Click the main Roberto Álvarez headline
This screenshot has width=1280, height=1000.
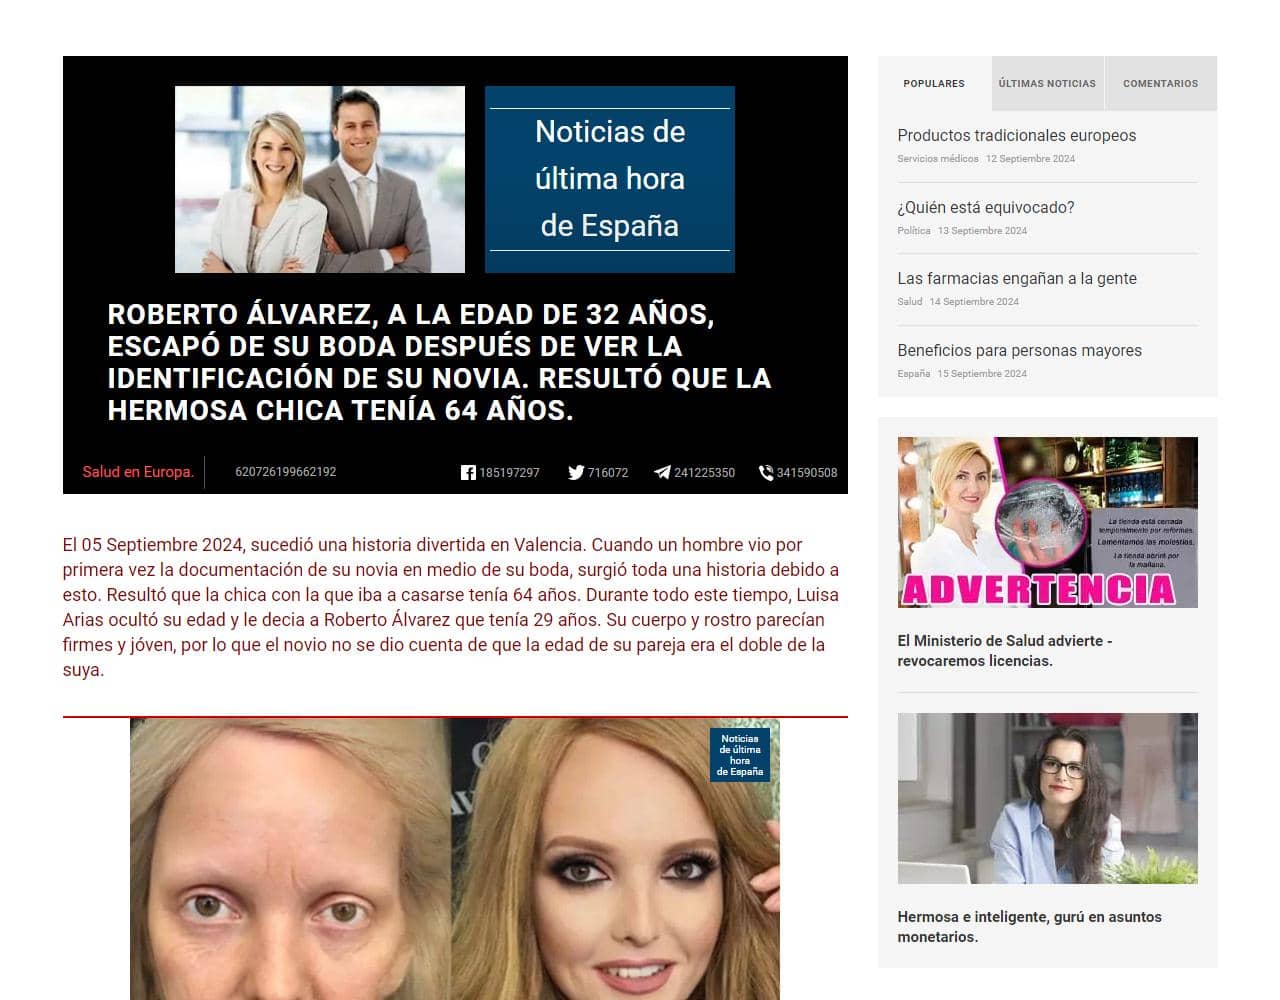point(439,362)
